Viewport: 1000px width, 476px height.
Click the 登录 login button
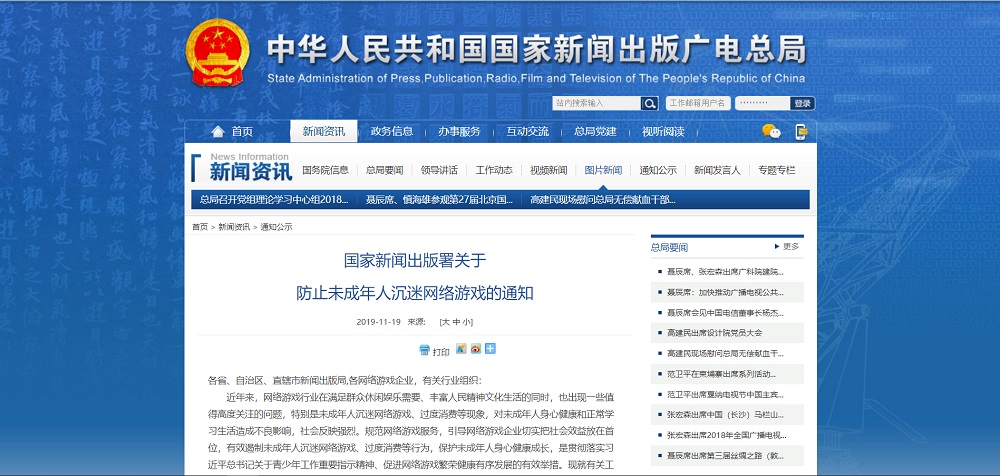[x=802, y=103]
